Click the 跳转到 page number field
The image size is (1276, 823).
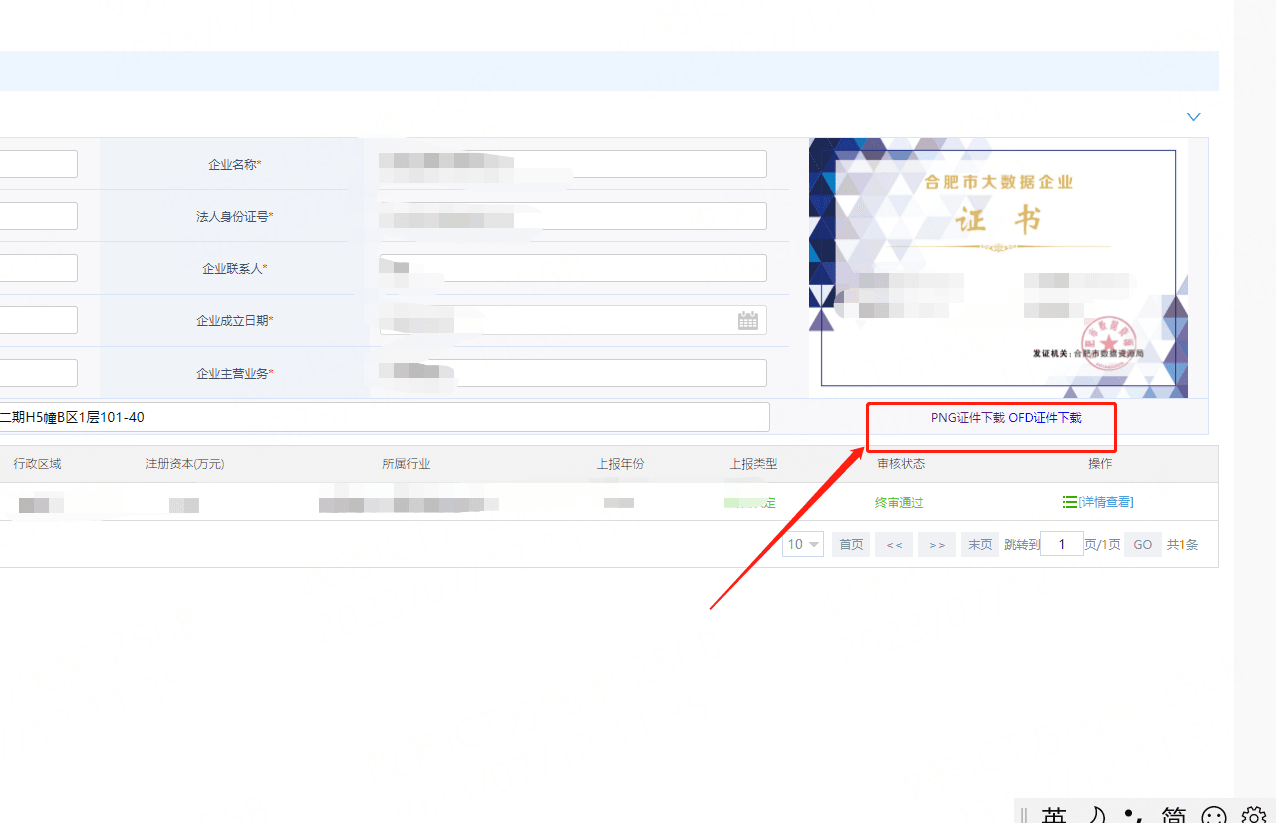point(1061,545)
